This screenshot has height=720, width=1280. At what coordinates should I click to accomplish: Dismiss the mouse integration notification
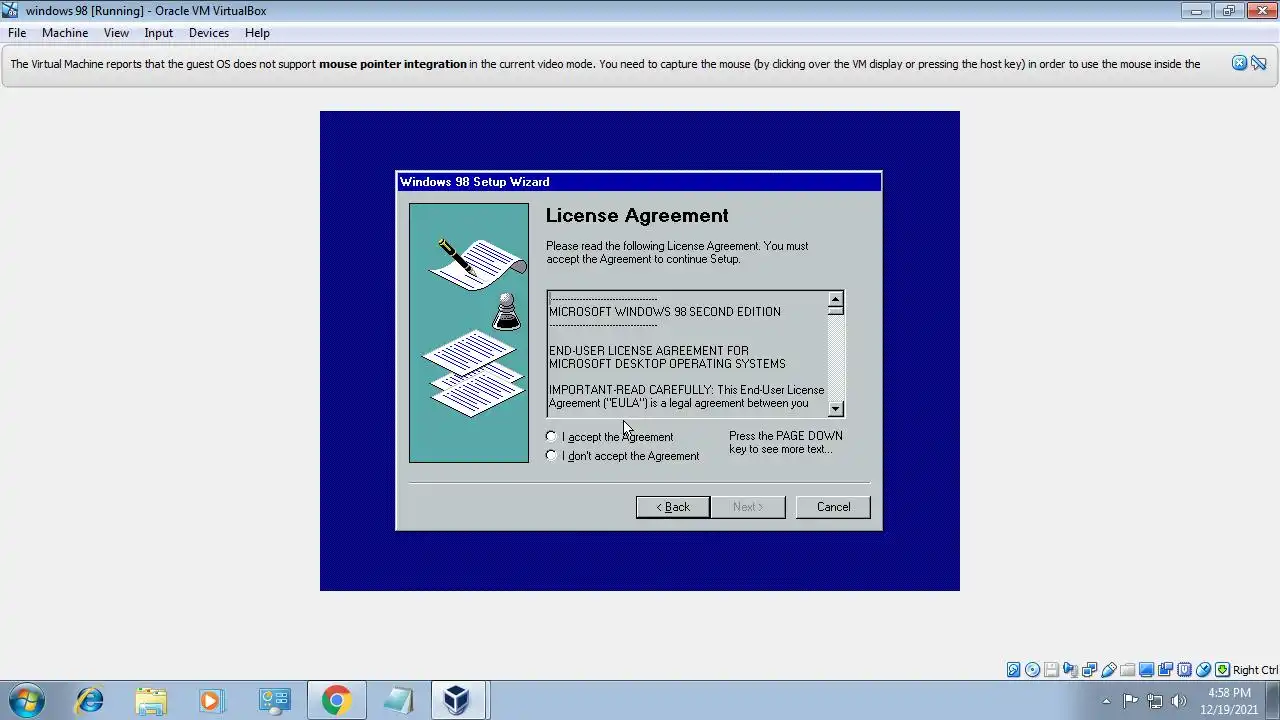click(x=1239, y=63)
